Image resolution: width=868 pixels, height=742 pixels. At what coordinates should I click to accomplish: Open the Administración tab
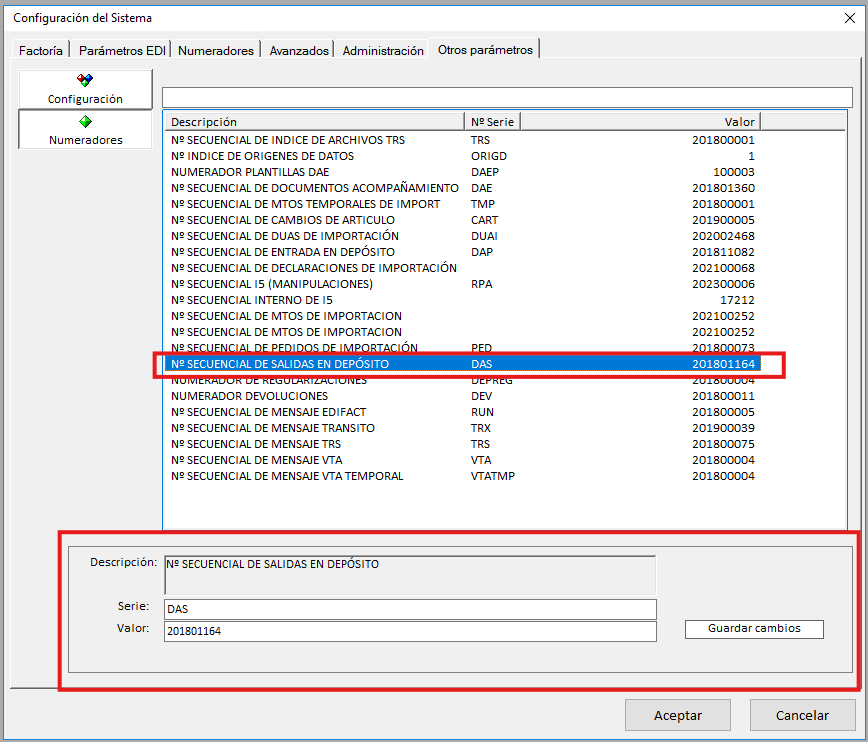pos(383,50)
